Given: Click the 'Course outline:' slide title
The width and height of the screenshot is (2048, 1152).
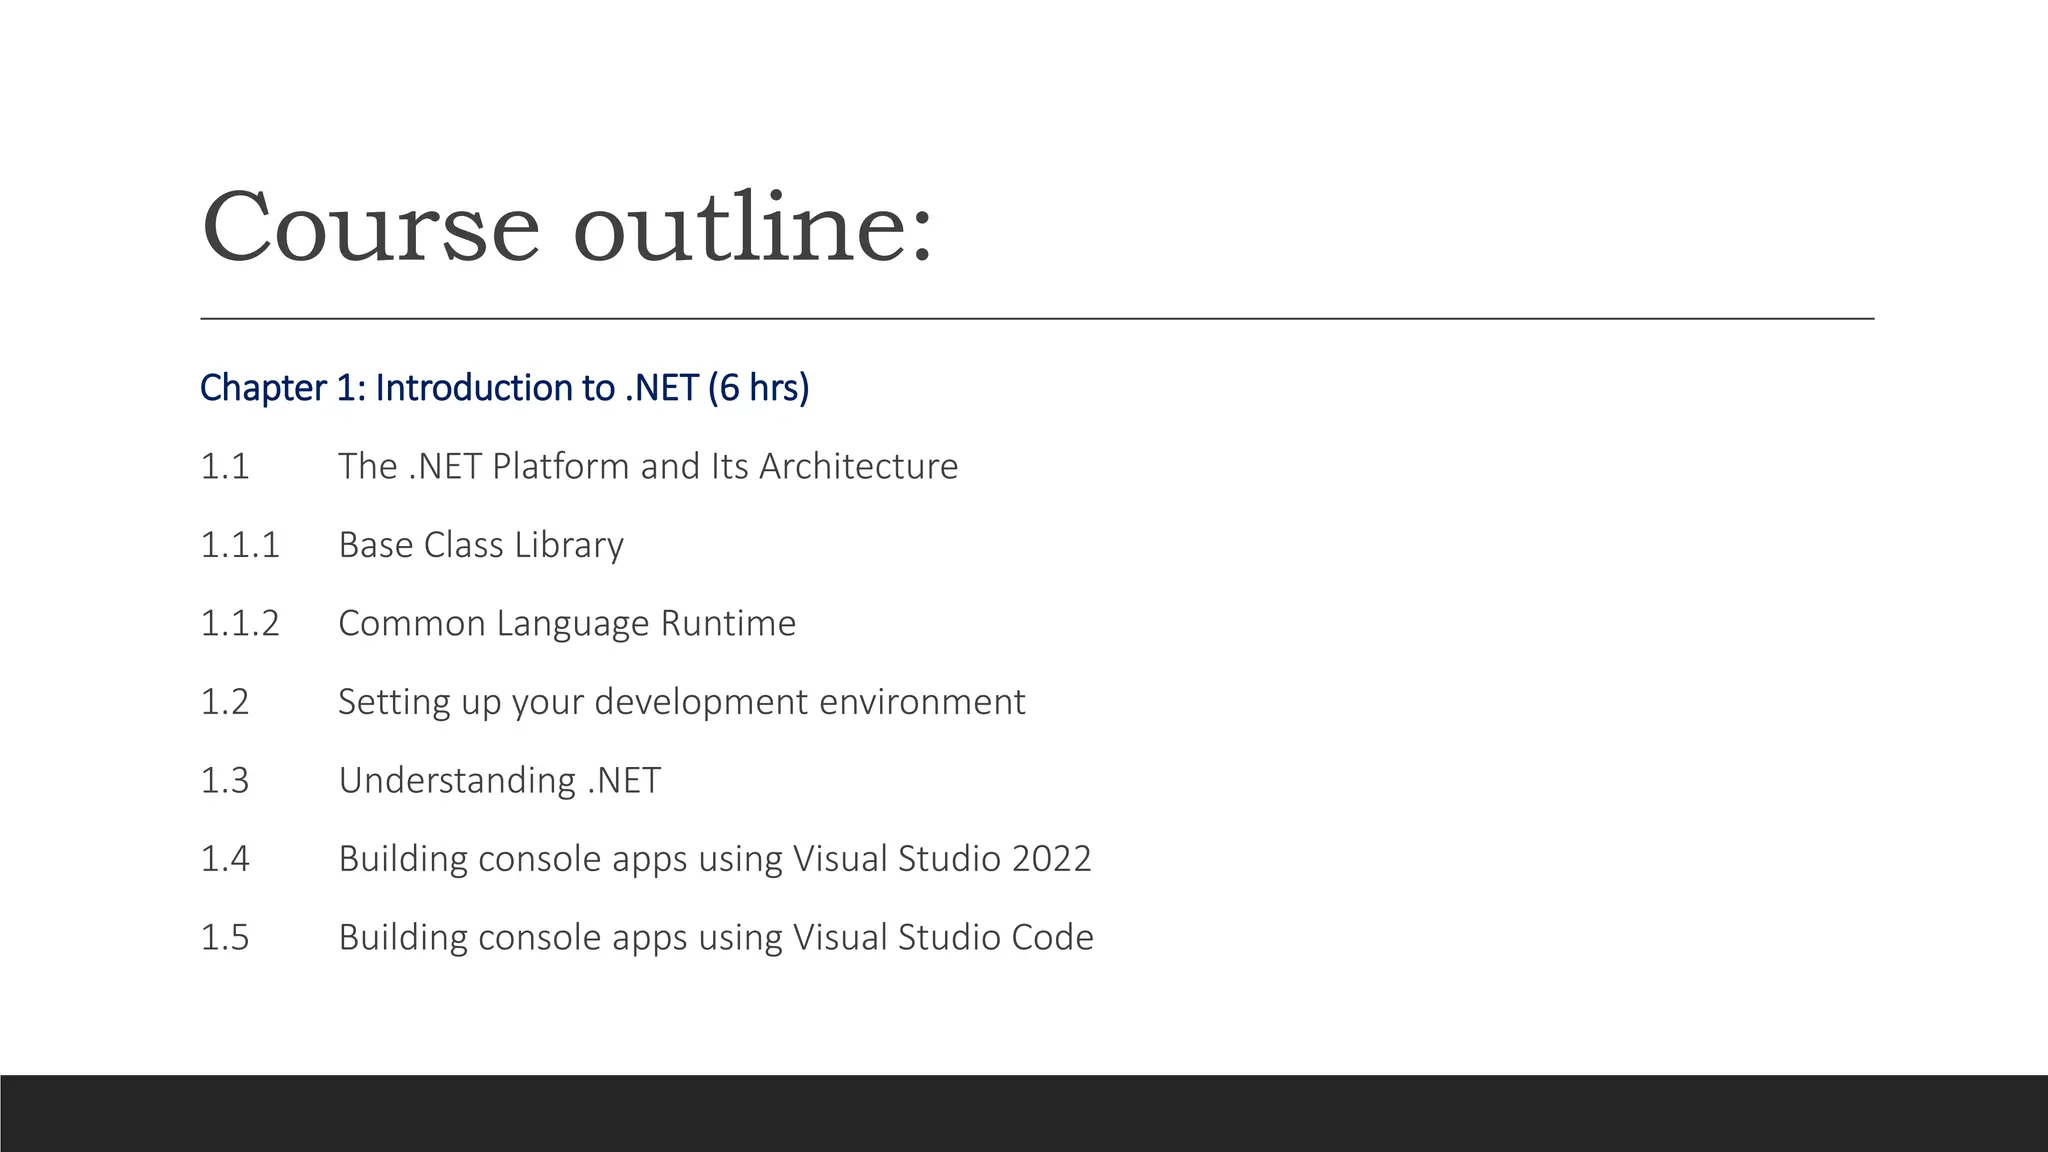Looking at the screenshot, I should [566, 227].
